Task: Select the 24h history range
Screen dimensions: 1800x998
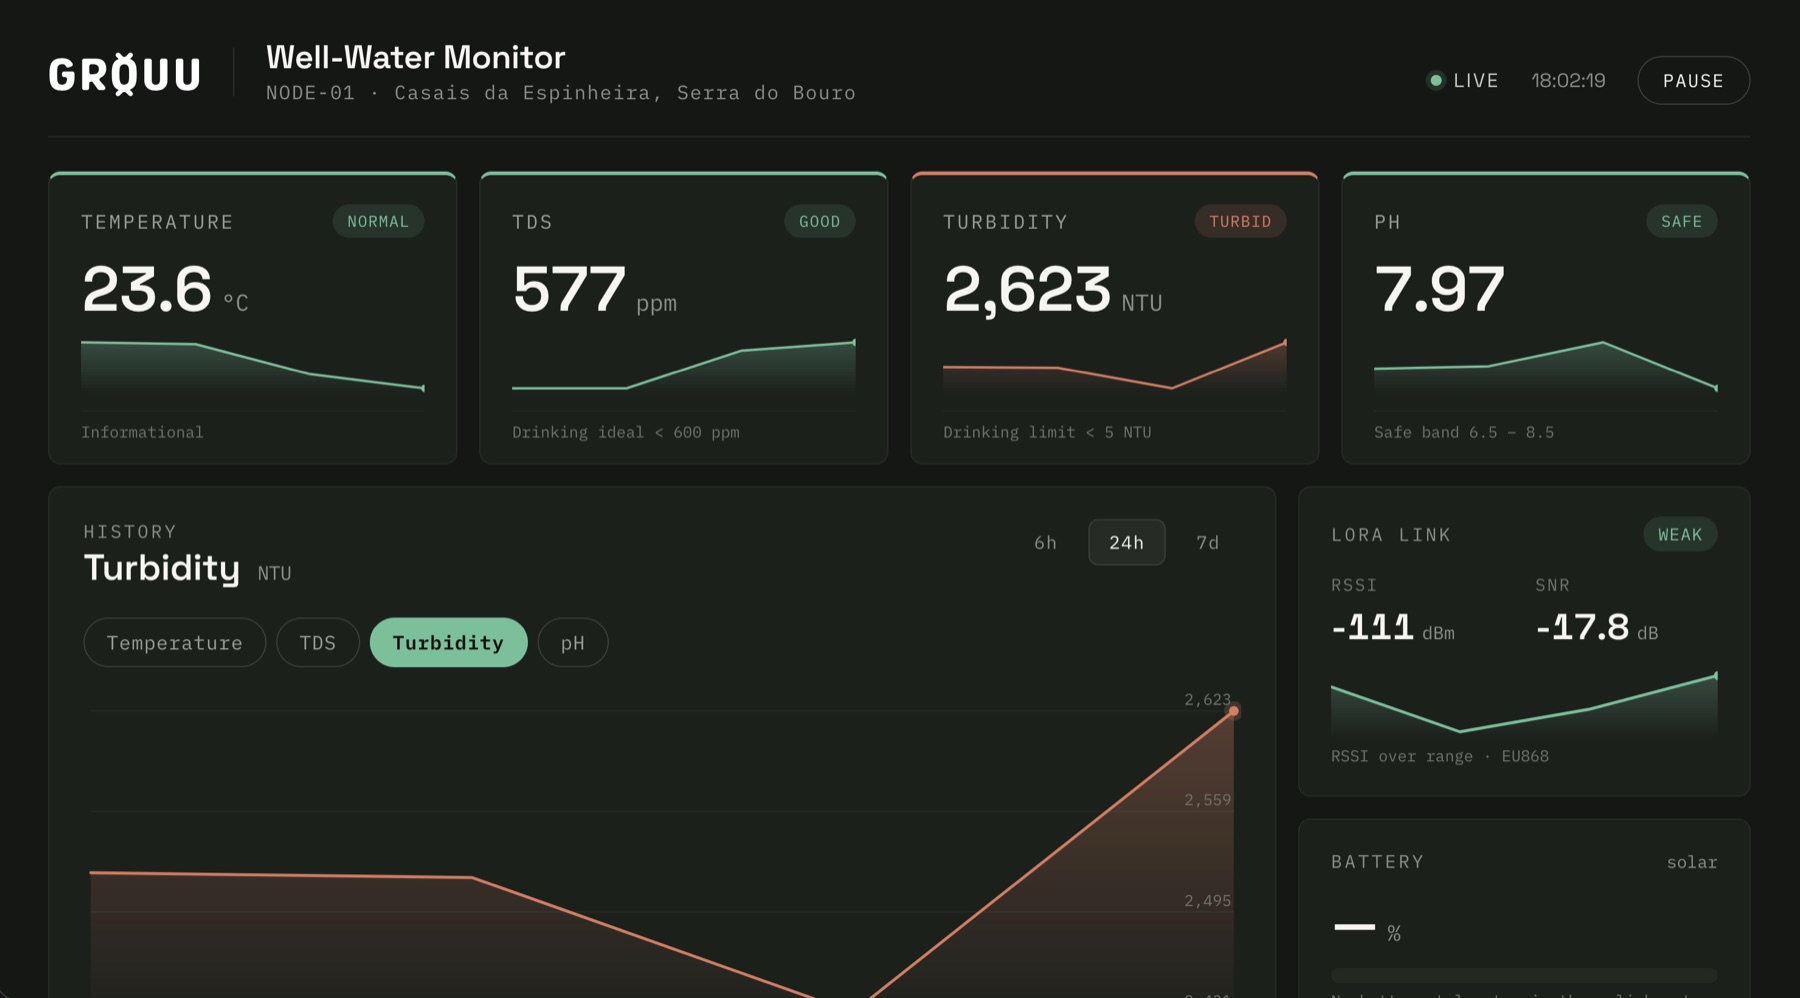Action: (x=1126, y=542)
